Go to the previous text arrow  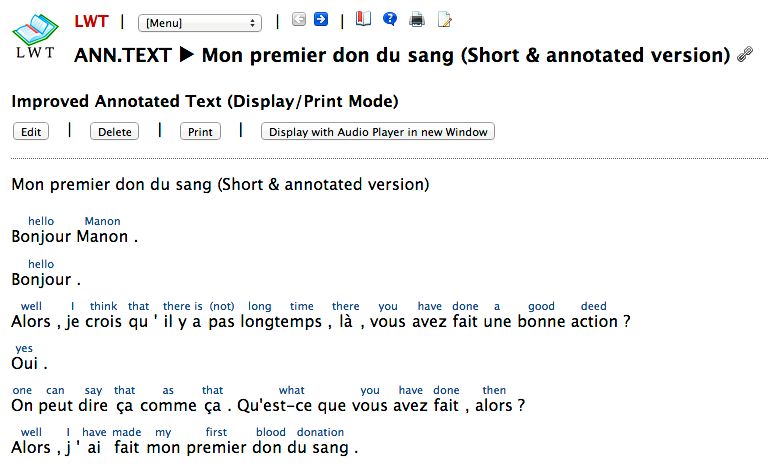click(x=299, y=19)
